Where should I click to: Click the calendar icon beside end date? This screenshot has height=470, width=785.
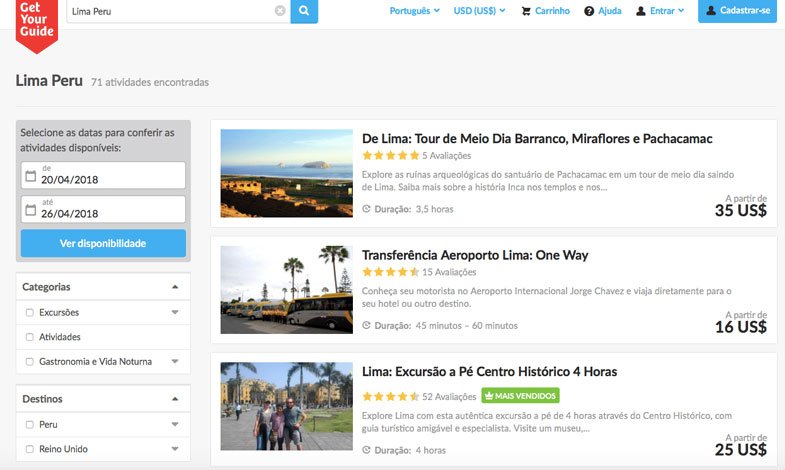30,209
